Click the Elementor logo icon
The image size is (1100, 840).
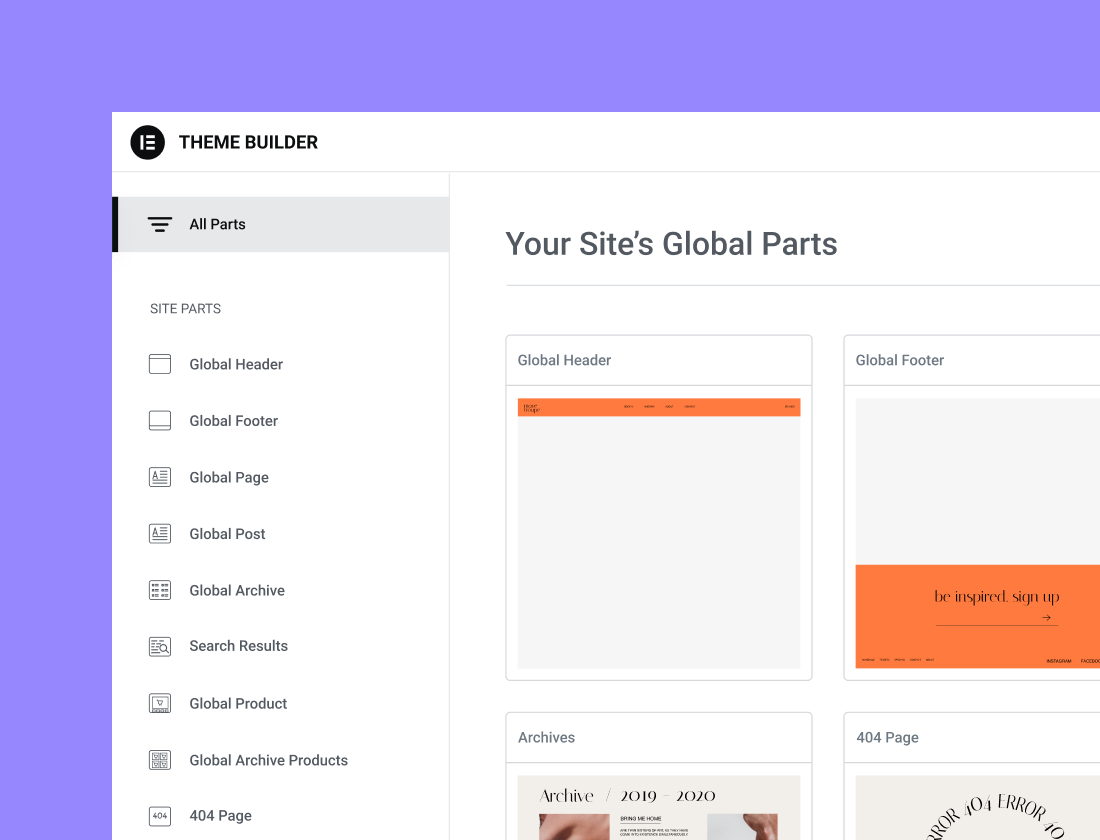click(147, 142)
